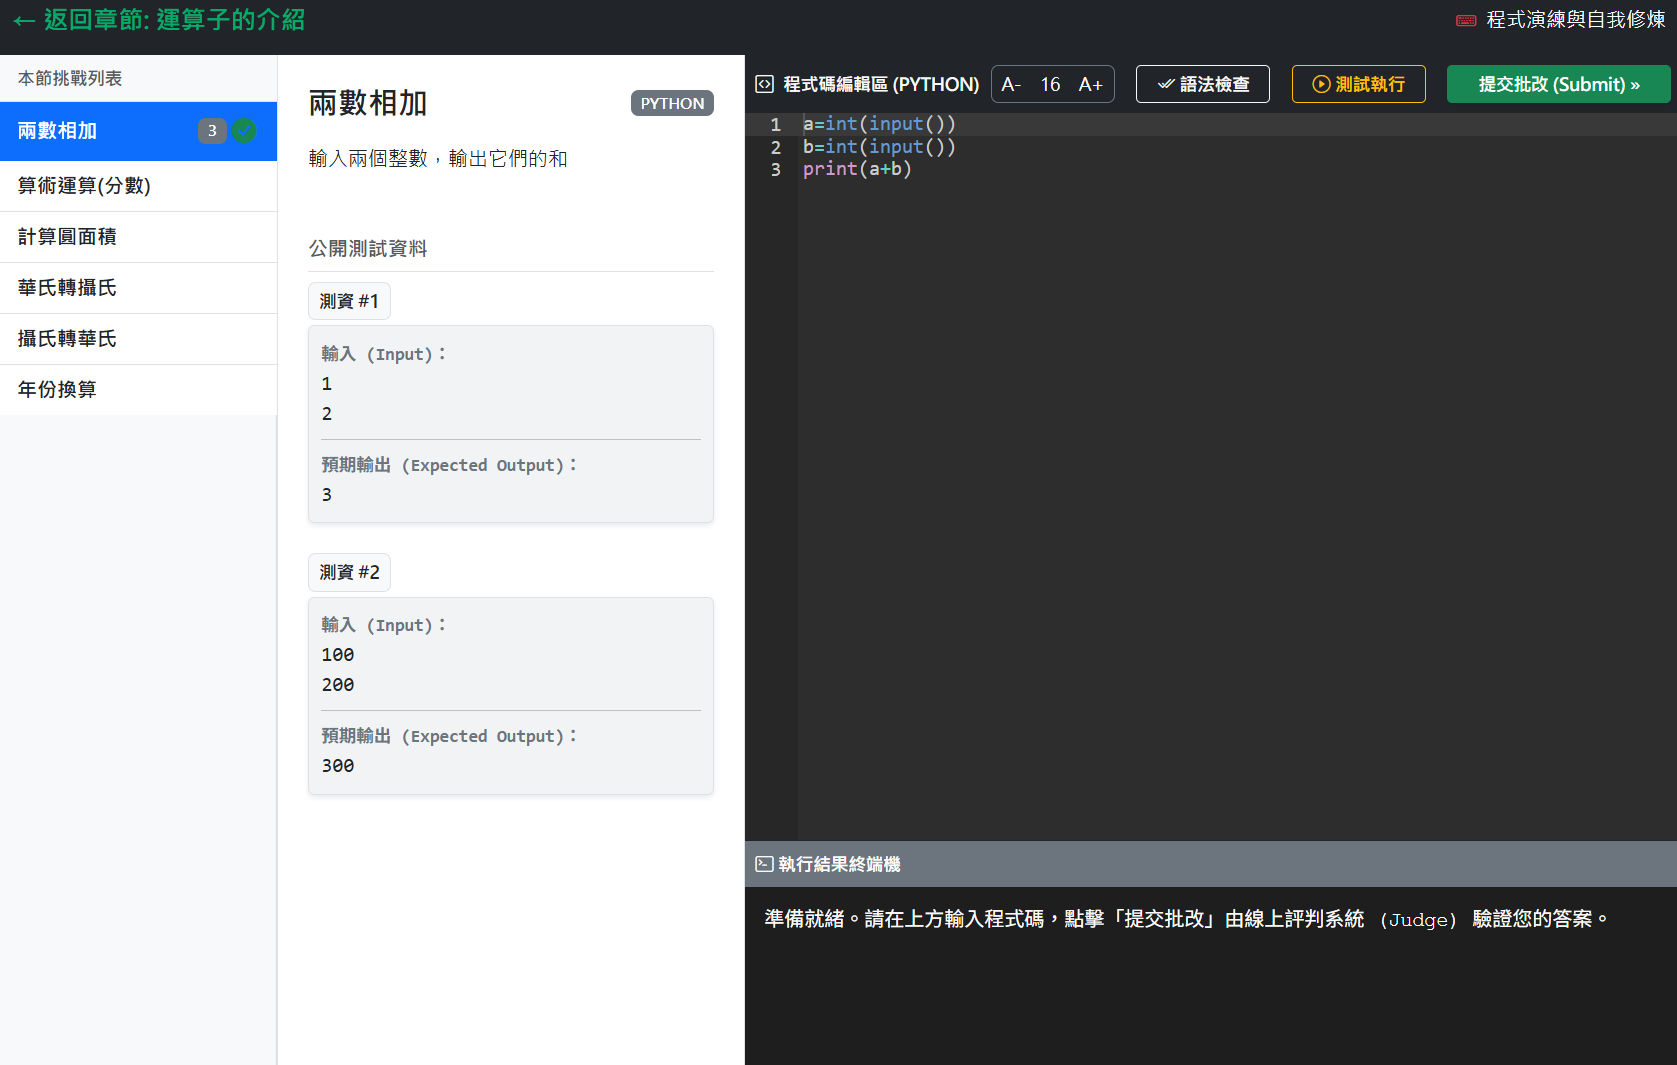
Task: Click the terminal icon beside 執行結果終端機
Action: (x=764, y=864)
